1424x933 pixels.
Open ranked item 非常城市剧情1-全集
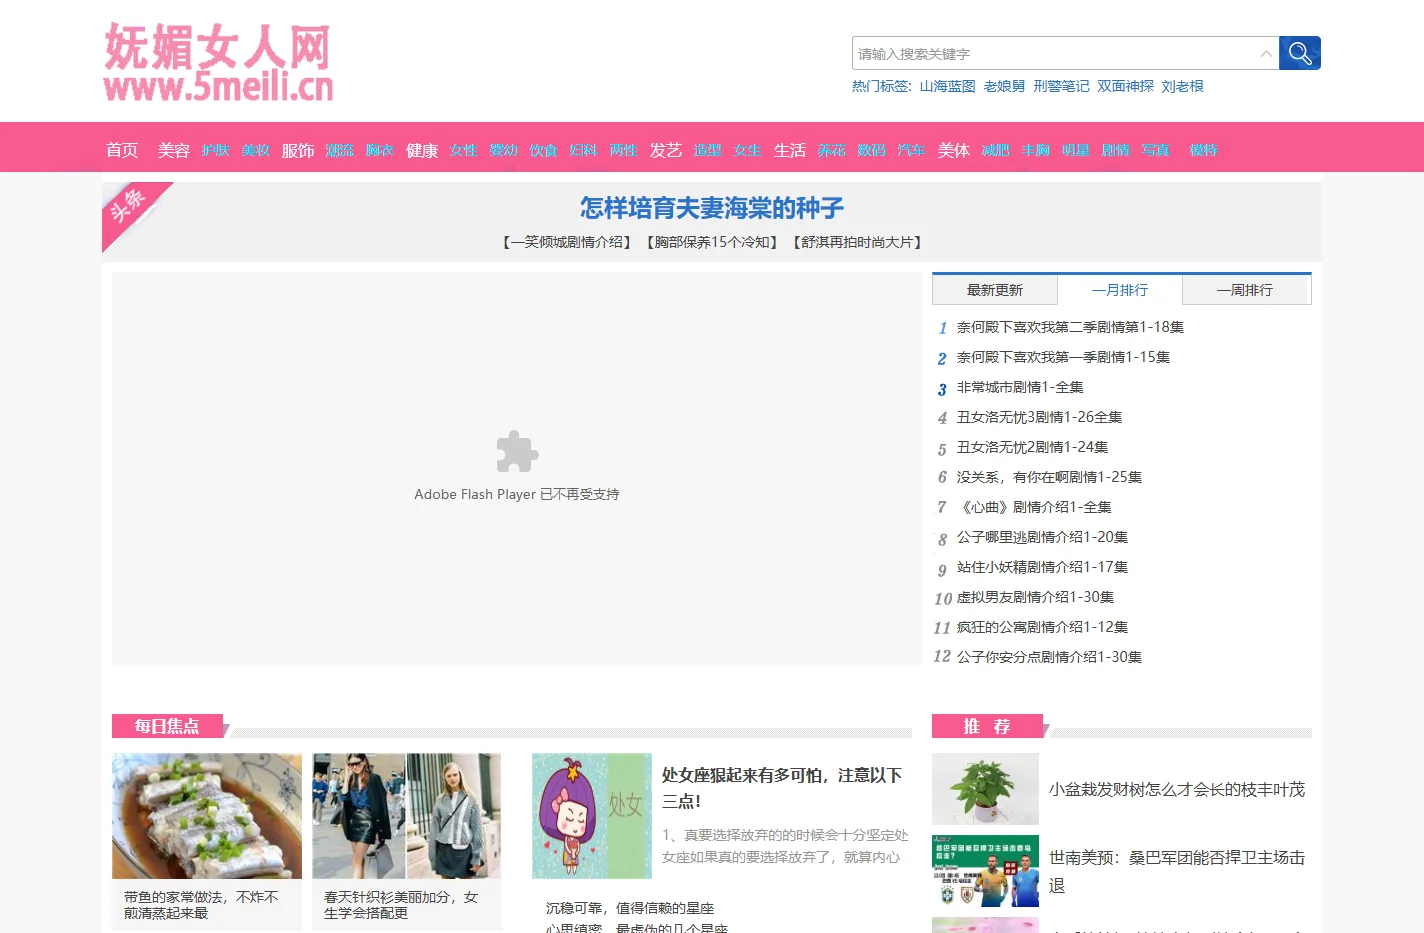(1020, 387)
